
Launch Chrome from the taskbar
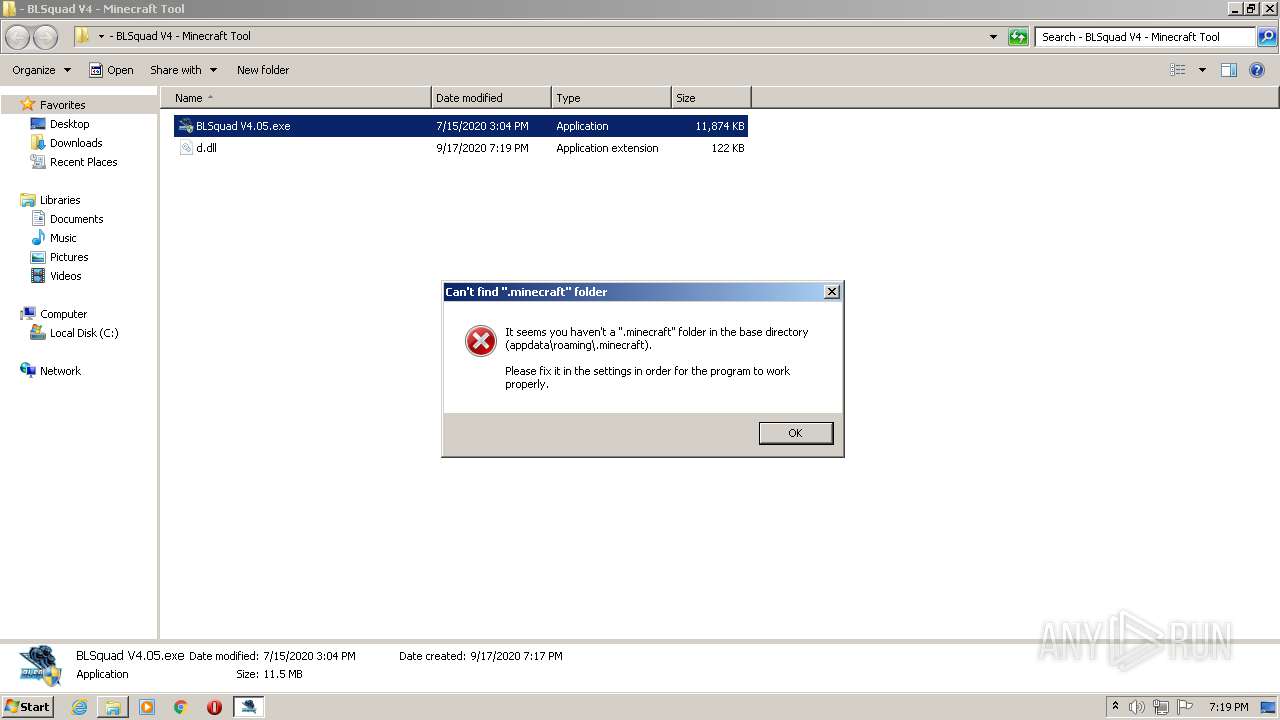(181, 707)
